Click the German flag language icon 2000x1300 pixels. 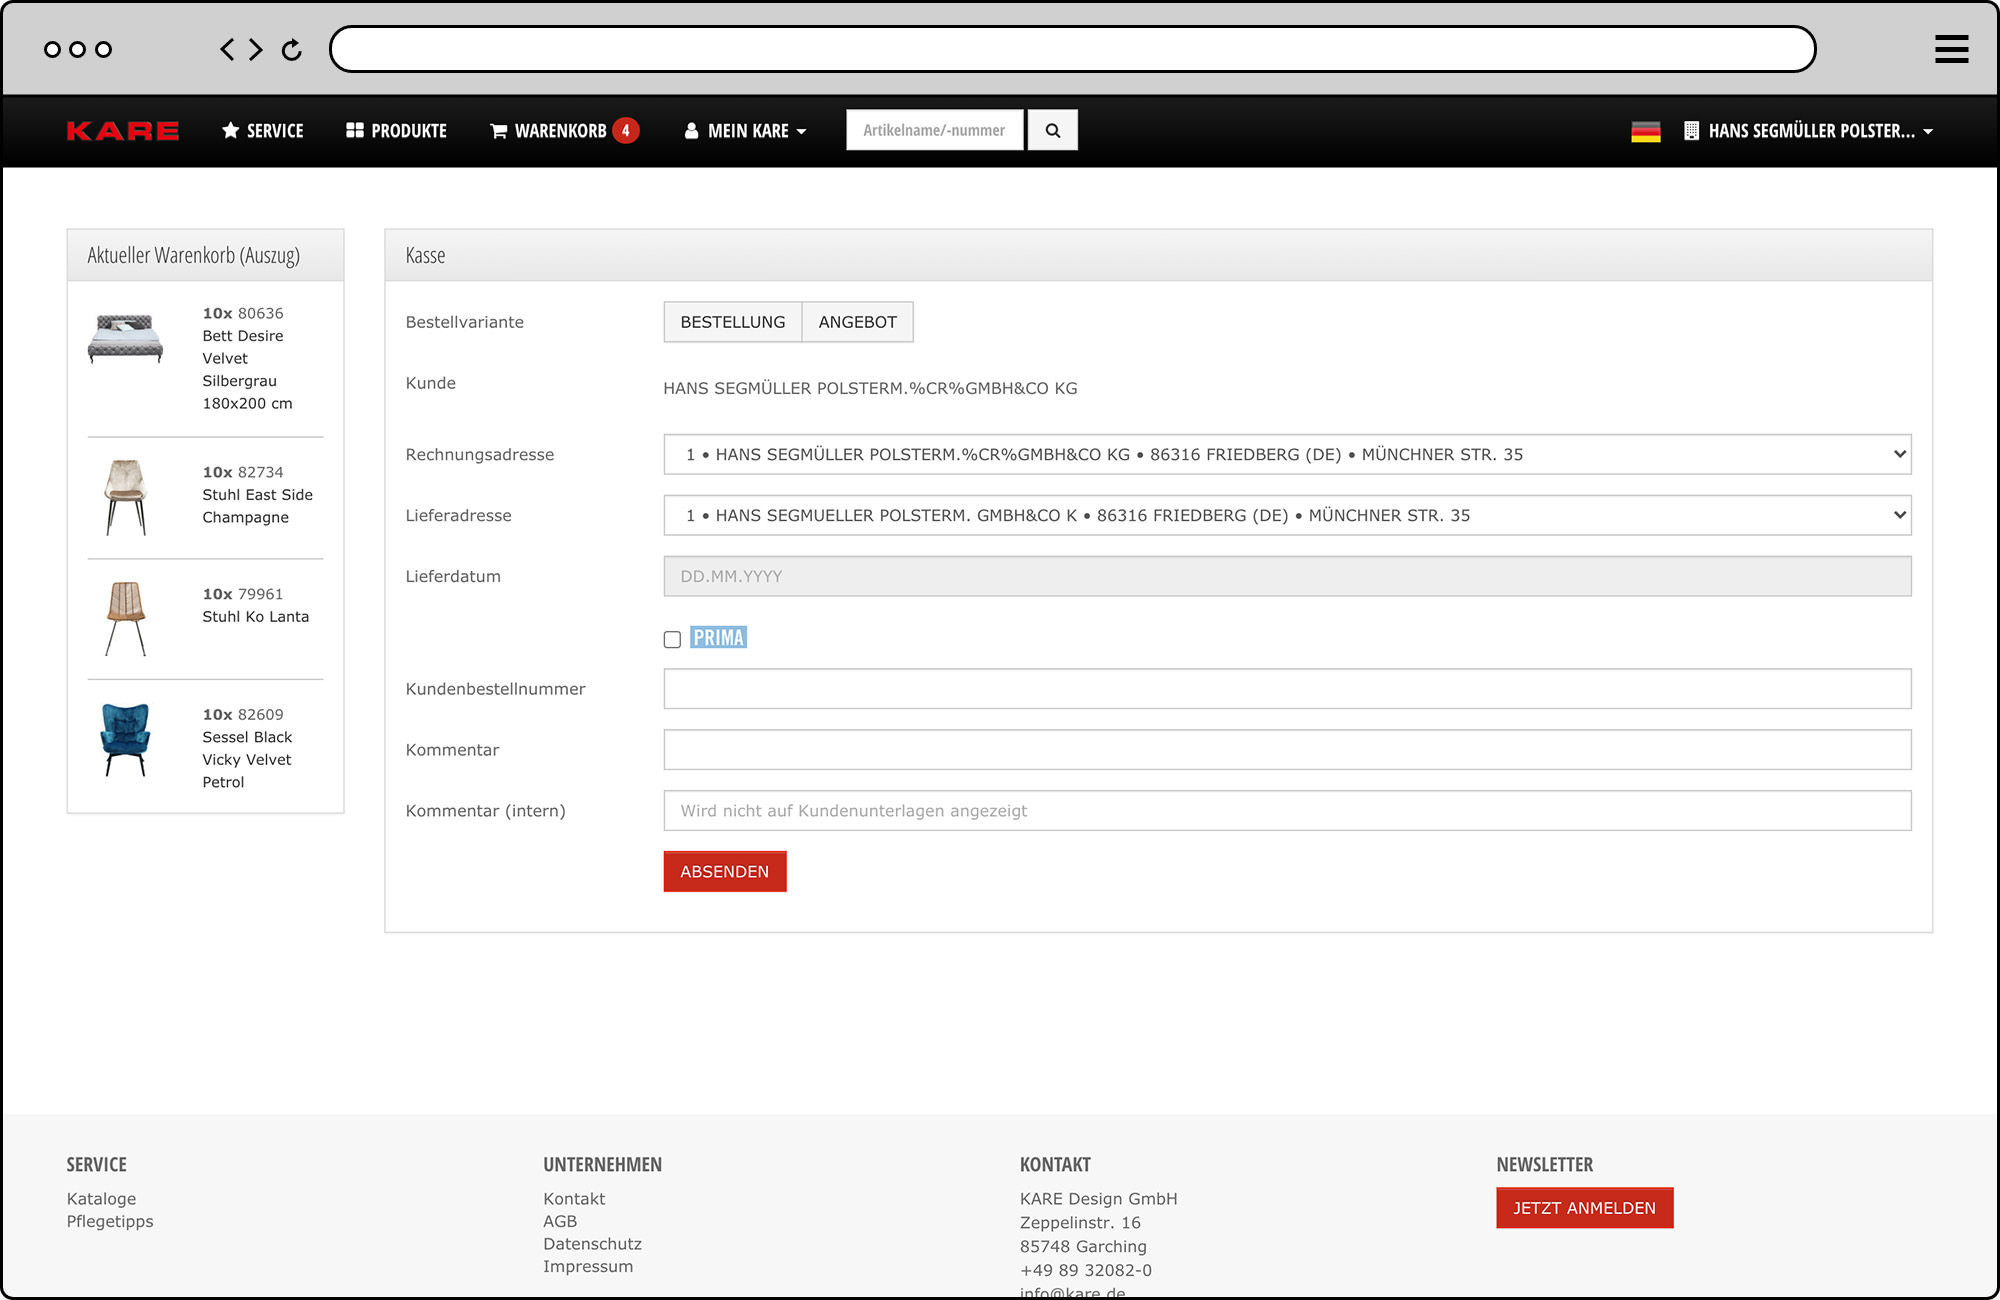click(x=1645, y=131)
